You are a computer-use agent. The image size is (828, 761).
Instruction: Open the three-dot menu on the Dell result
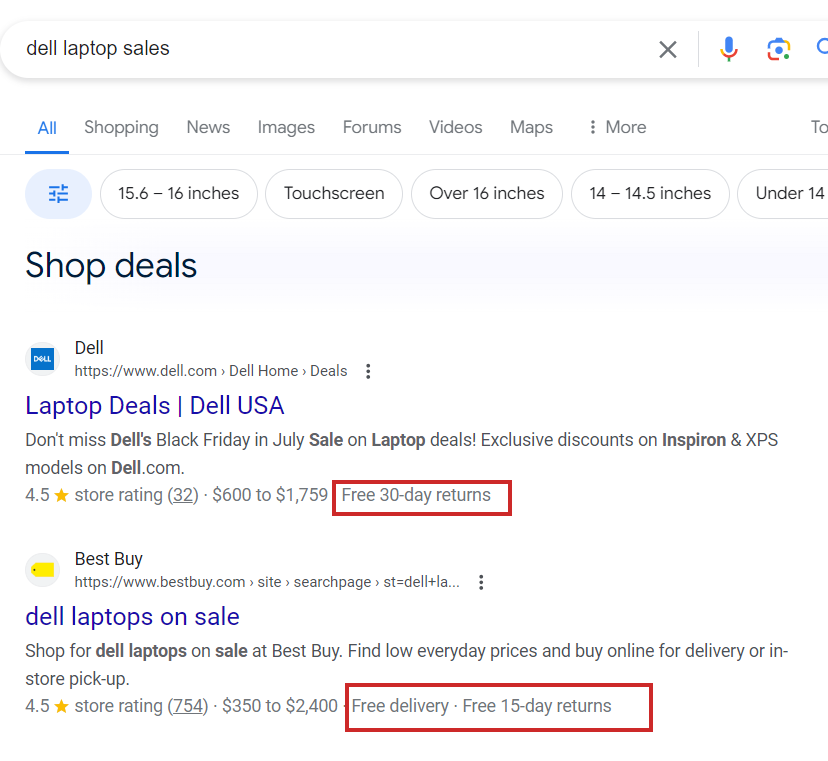coord(368,370)
